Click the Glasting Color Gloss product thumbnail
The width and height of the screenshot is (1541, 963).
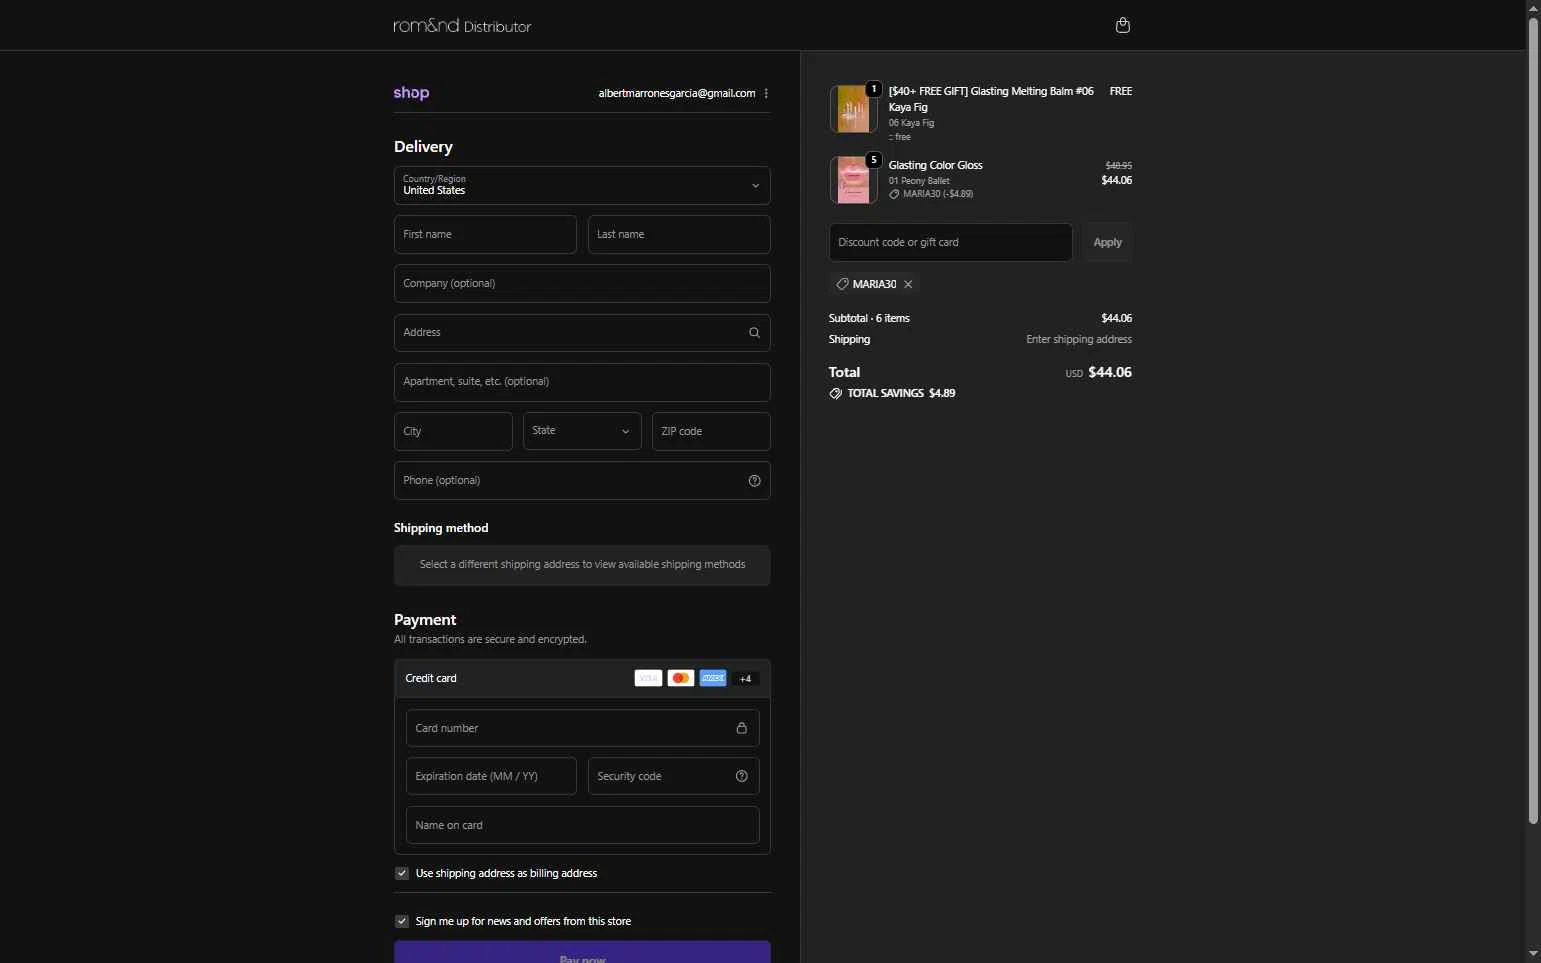853,180
